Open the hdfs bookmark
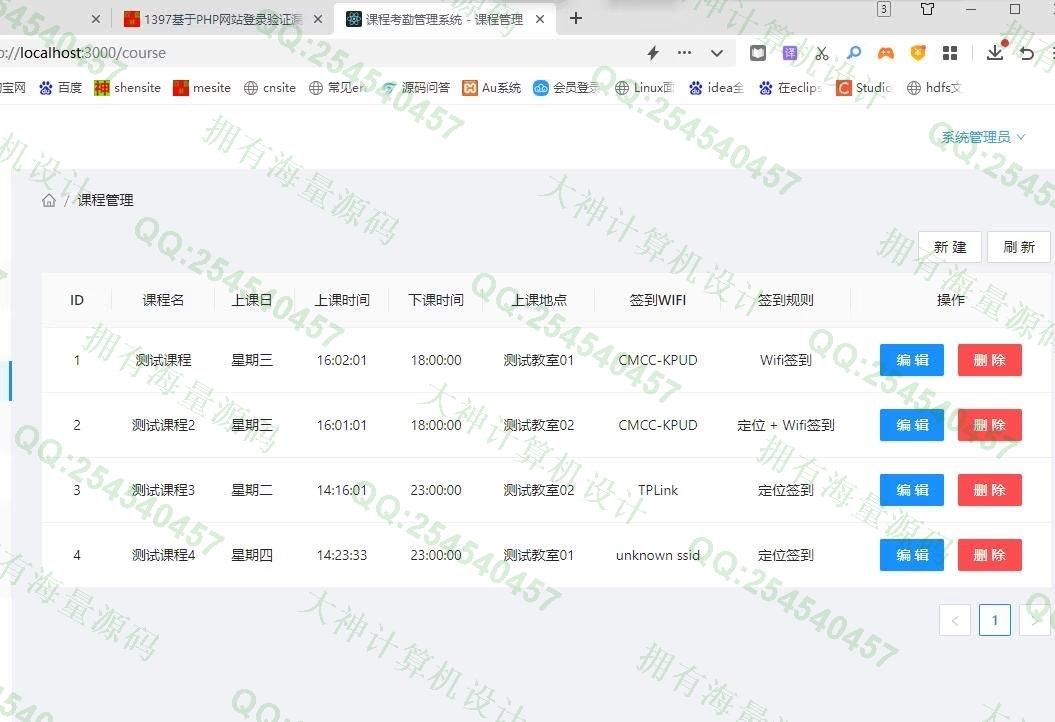The height and width of the screenshot is (722, 1055). [x=935, y=87]
